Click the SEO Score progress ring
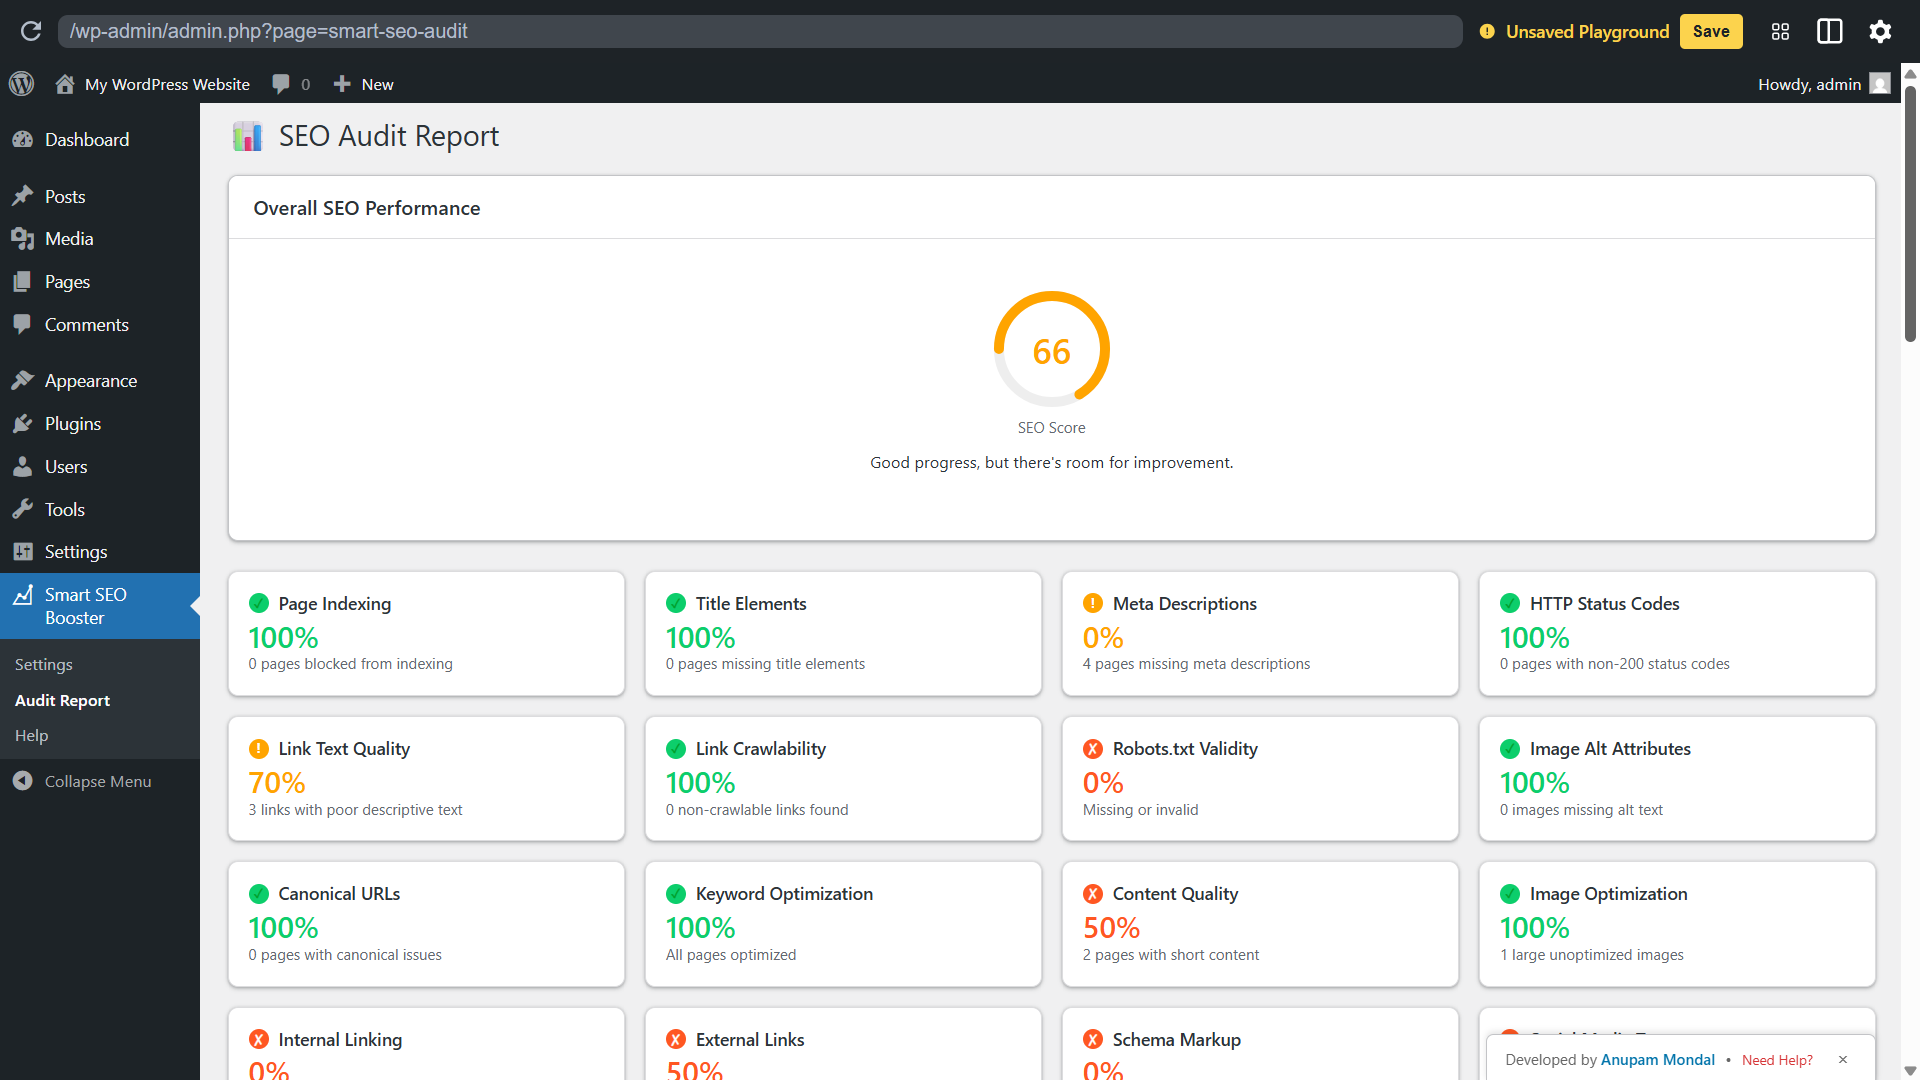Viewport: 1920px width, 1080px height. [1051, 349]
